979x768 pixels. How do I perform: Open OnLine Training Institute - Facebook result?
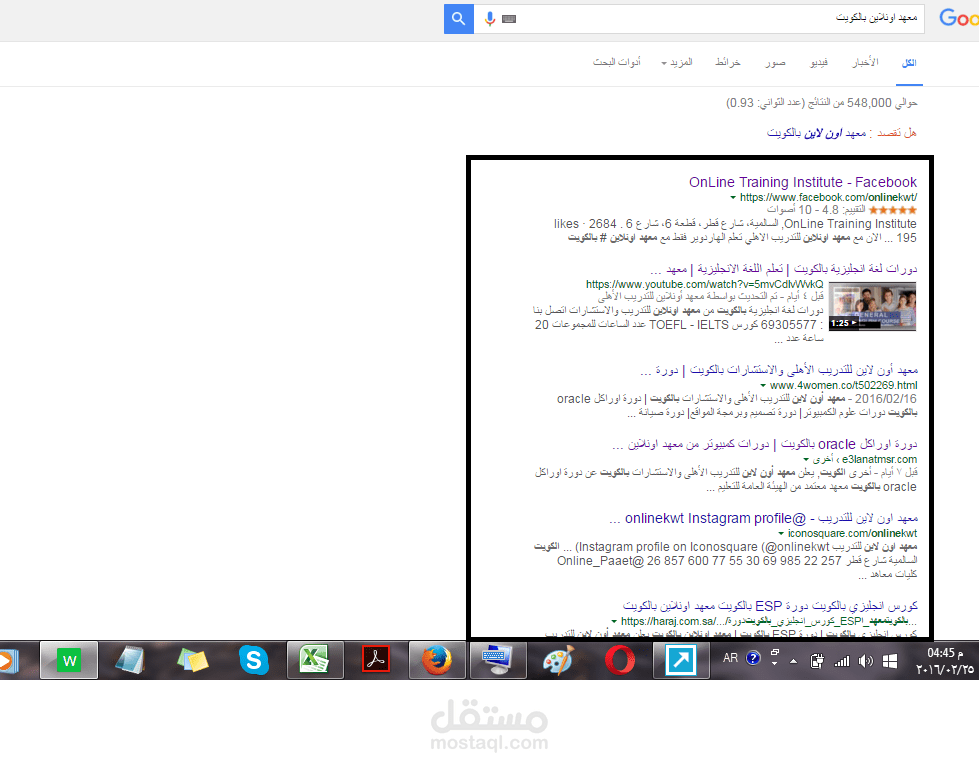803,182
